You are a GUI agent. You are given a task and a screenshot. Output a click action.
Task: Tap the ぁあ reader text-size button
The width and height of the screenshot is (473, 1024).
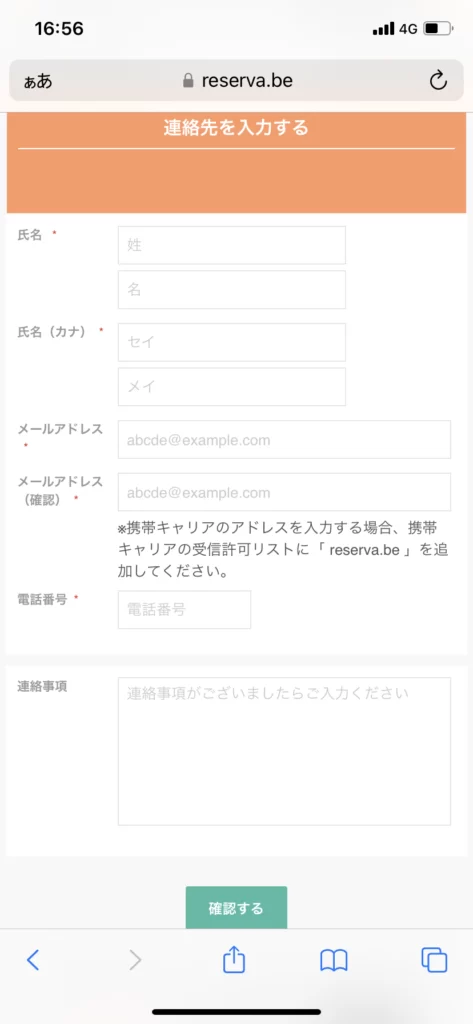tap(38, 82)
